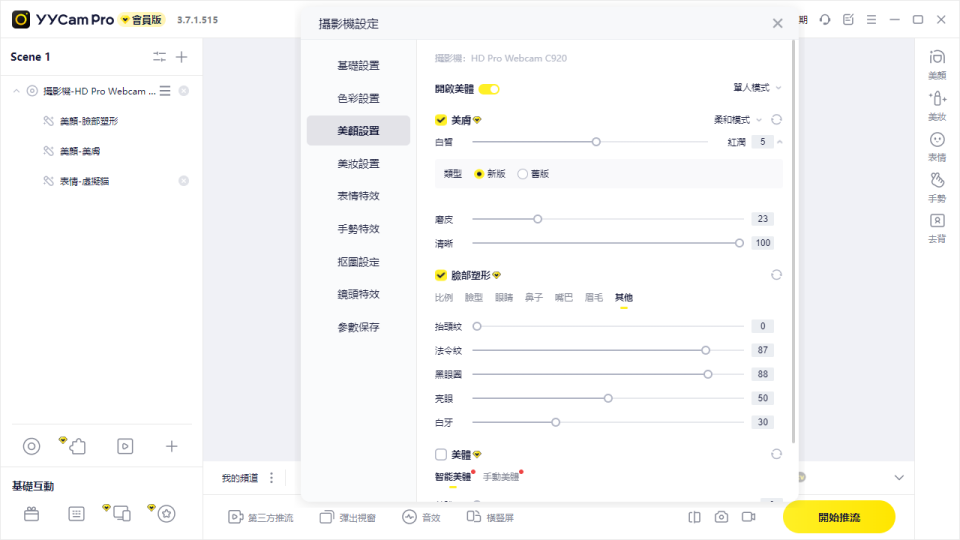Click the screenshot camera icon

click(721, 517)
